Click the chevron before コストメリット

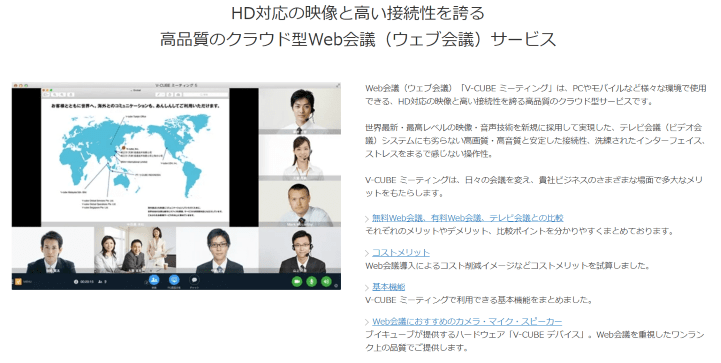[367, 253]
